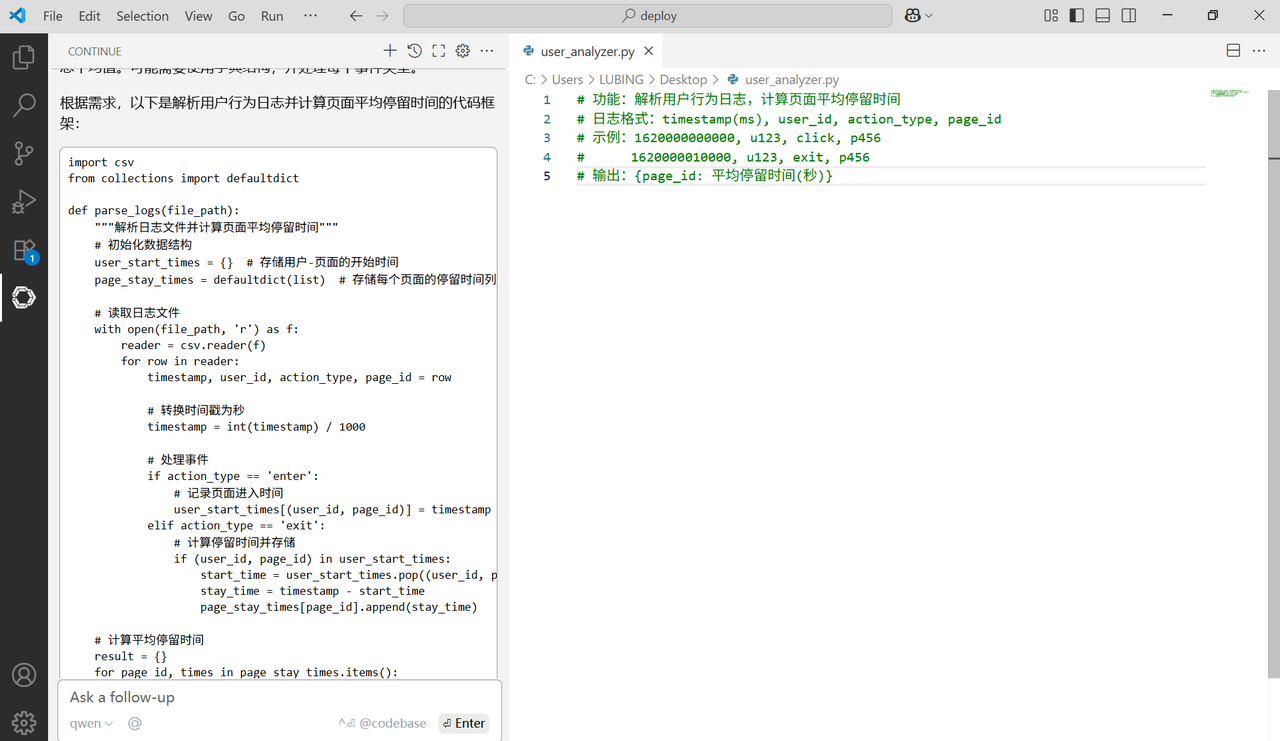This screenshot has height=741, width=1280.
Task: Open the Run menu
Action: (272, 16)
